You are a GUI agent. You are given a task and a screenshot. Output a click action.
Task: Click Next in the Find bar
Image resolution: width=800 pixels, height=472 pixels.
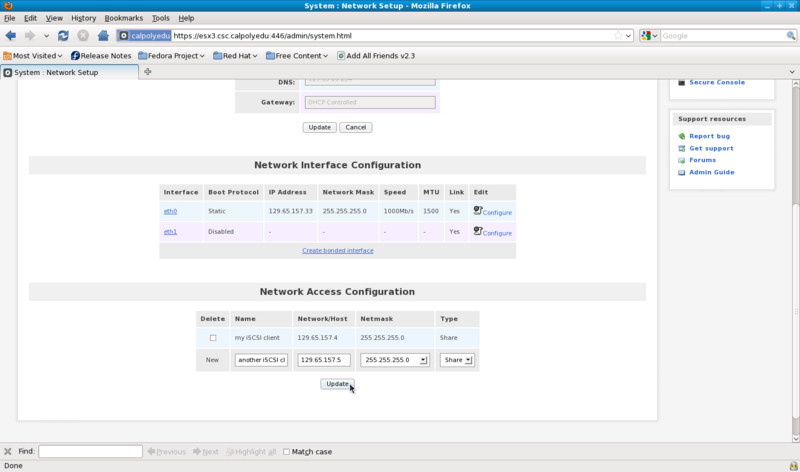[x=206, y=452]
